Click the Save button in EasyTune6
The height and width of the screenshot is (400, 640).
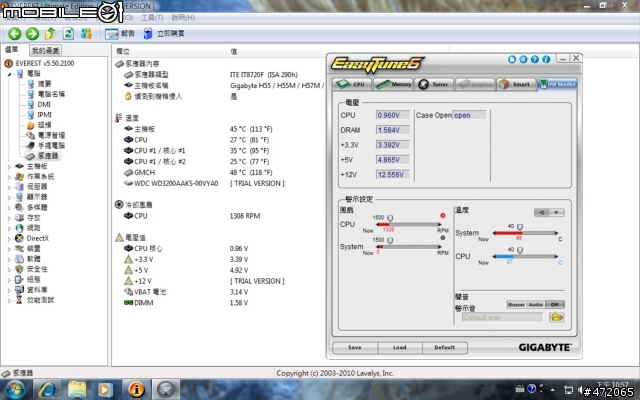pyautogui.click(x=355, y=348)
